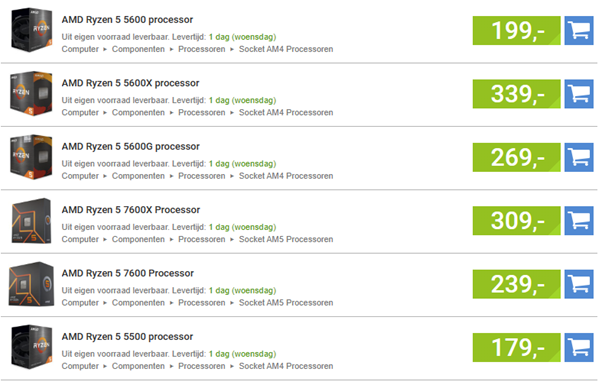Click the 269,- price button

point(516,157)
